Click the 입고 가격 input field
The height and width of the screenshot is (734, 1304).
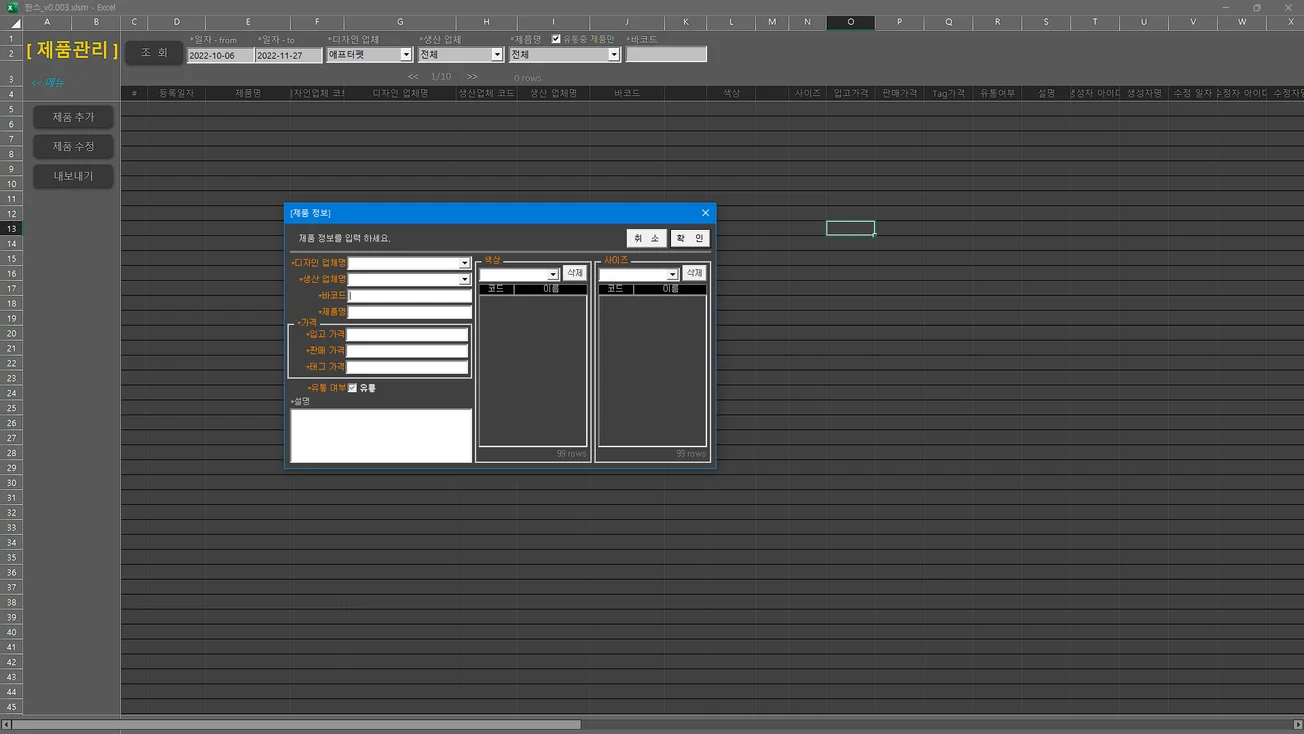pos(407,335)
